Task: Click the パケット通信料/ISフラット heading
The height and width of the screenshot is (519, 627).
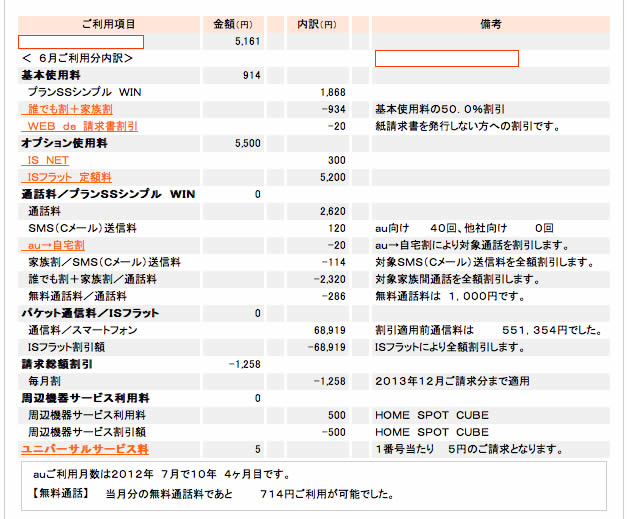Action: point(90,313)
